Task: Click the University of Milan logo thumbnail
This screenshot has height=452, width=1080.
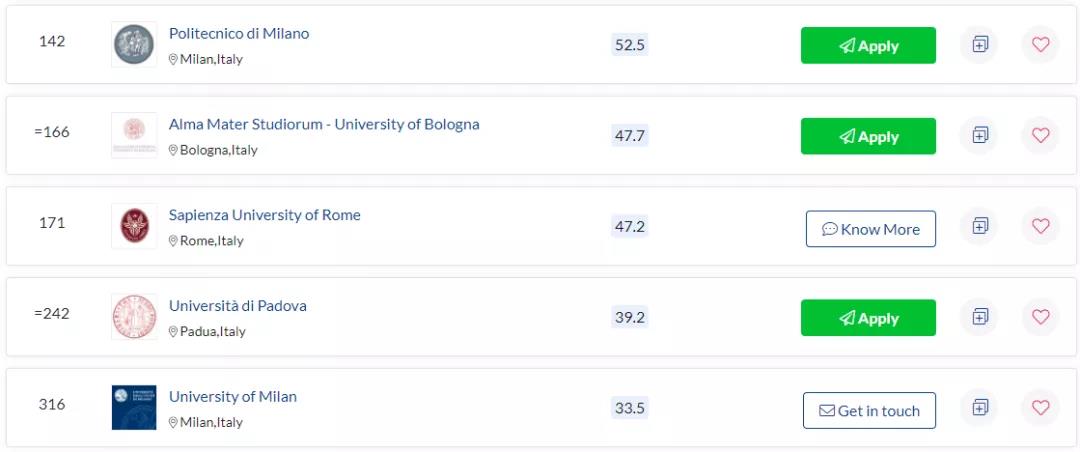Action: [134, 407]
